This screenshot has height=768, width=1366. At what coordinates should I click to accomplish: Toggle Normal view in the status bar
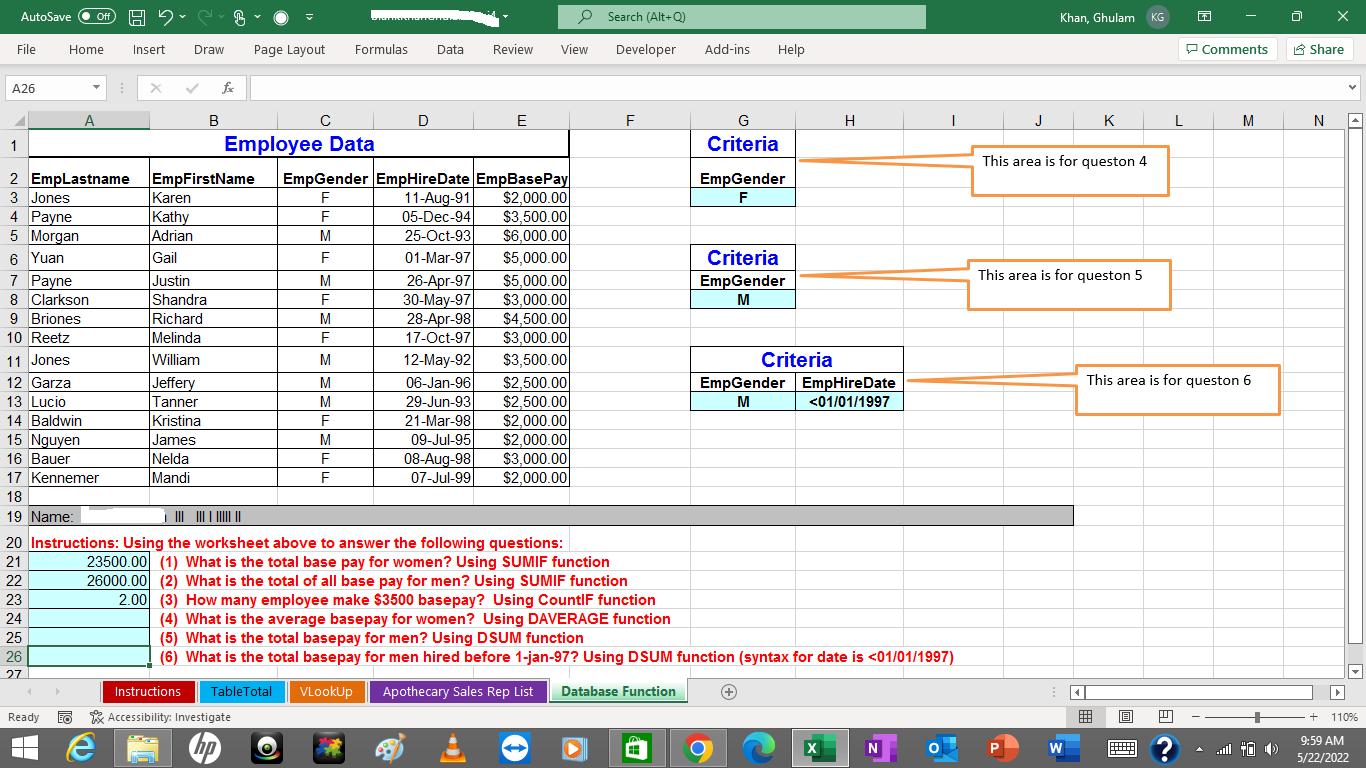1085,716
